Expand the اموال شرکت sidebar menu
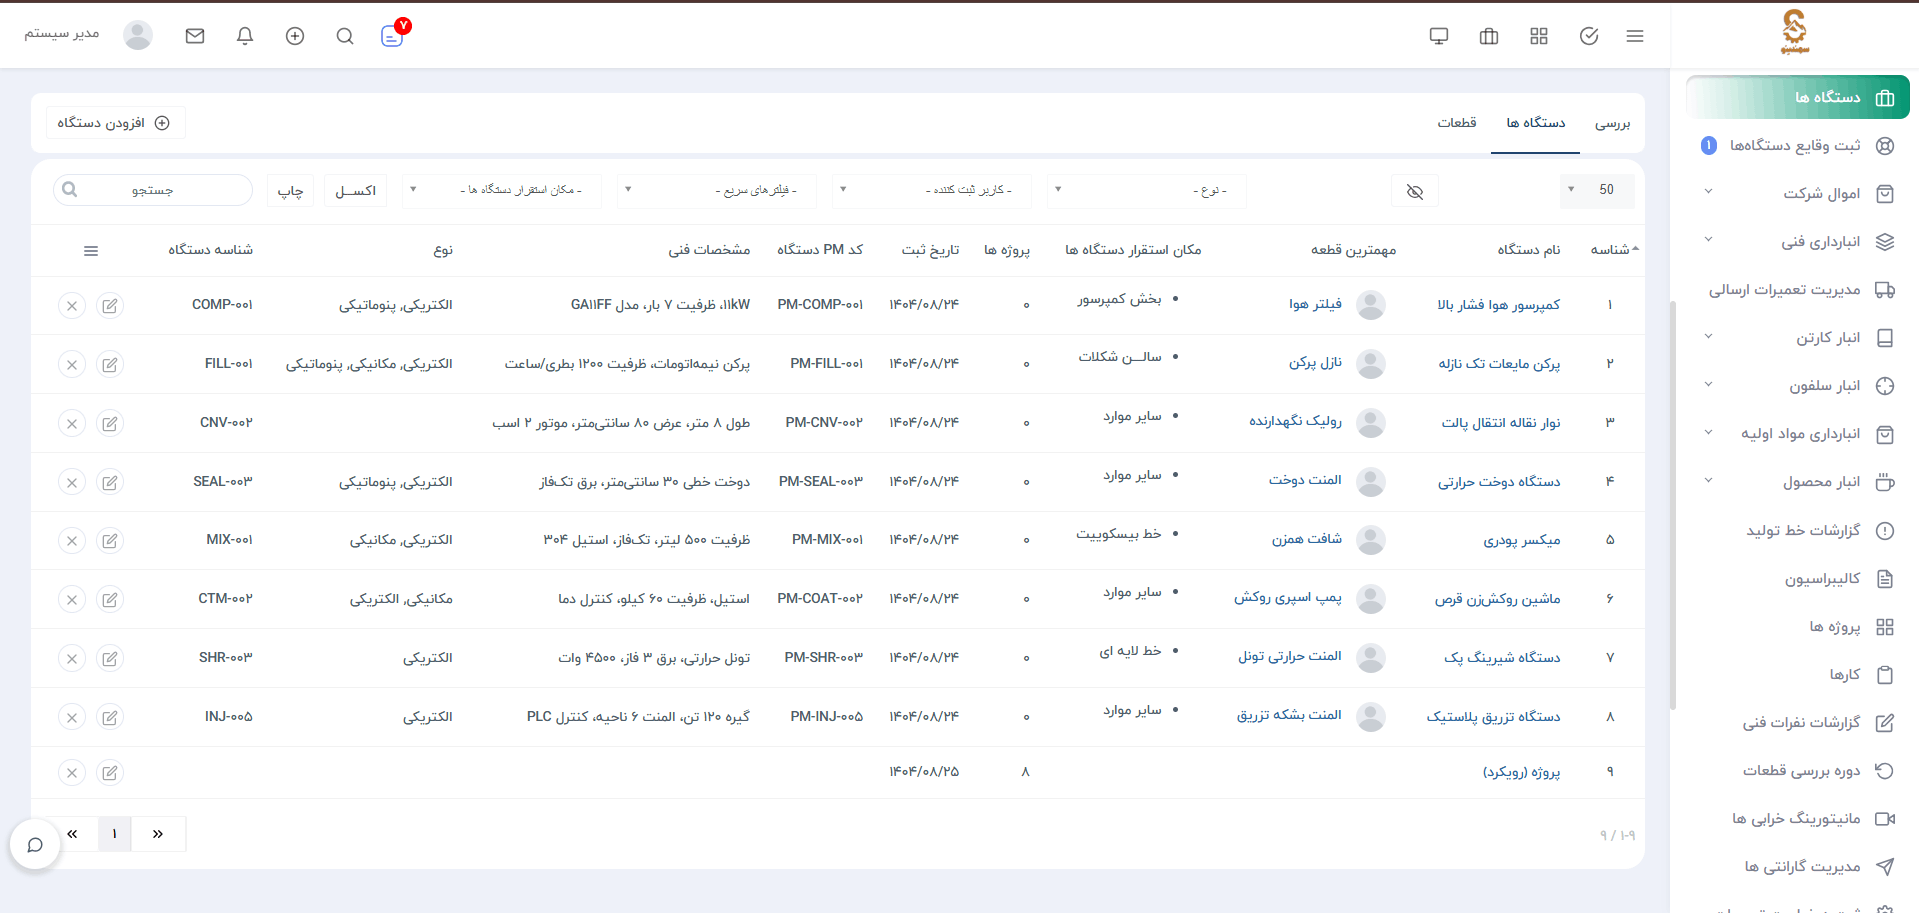 click(x=1798, y=194)
